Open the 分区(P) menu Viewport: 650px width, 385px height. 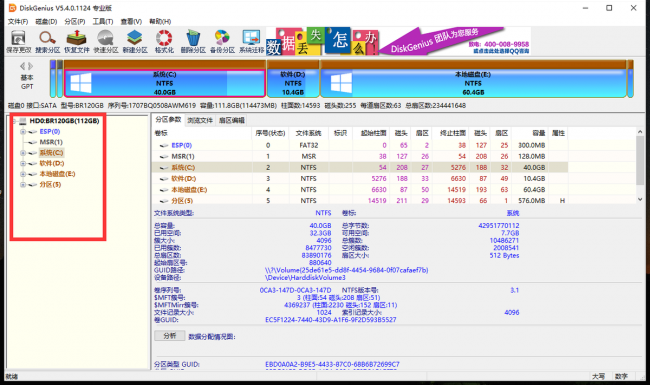(x=75, y=22)
